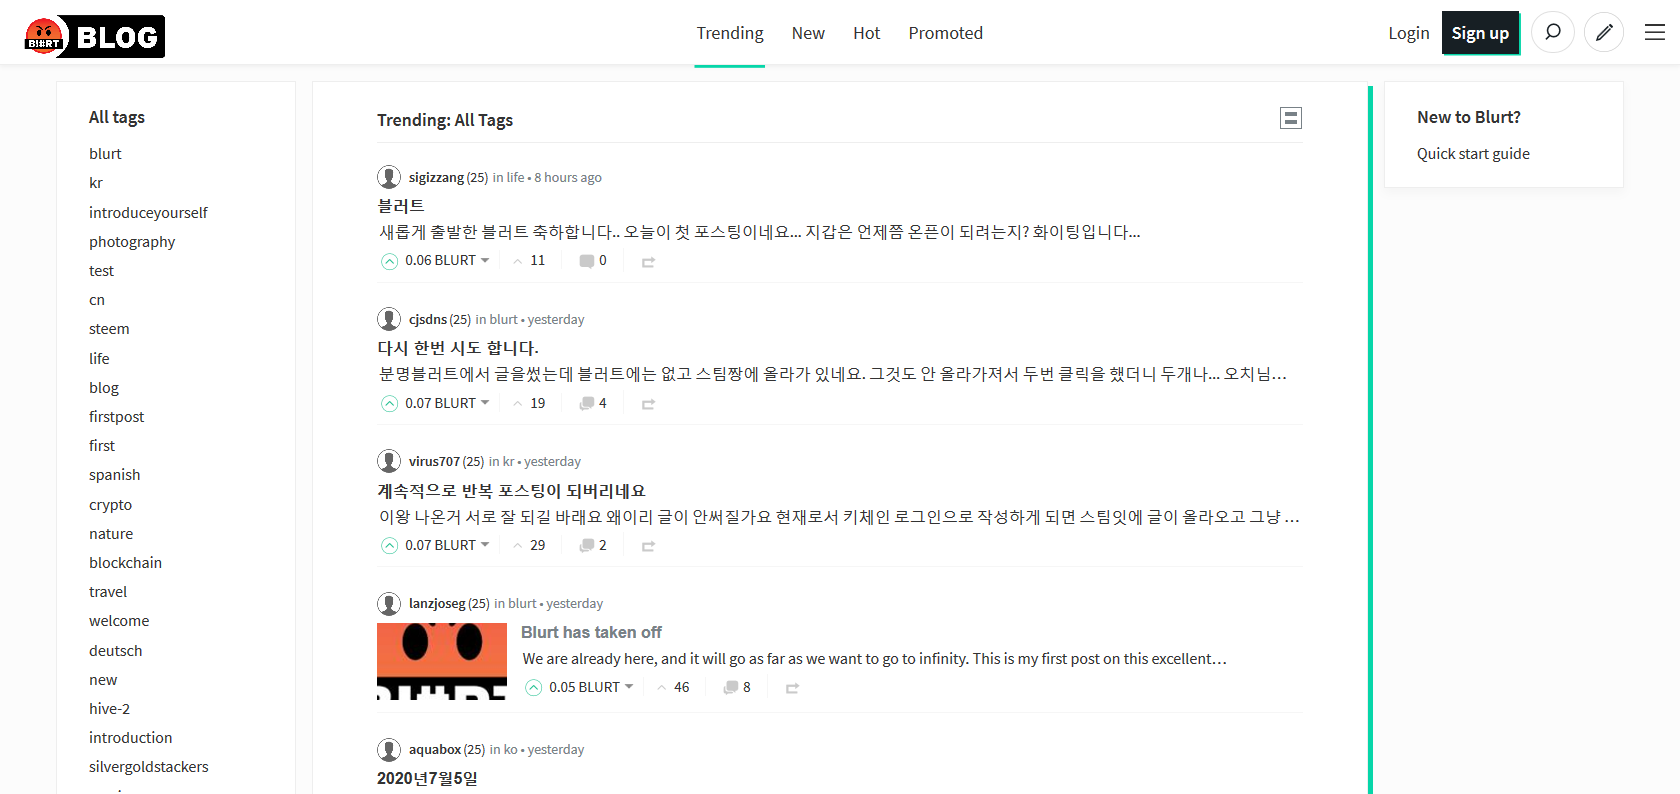Switch to the Promoted tab
This screenshot has width=1680, height=794.
945,33
